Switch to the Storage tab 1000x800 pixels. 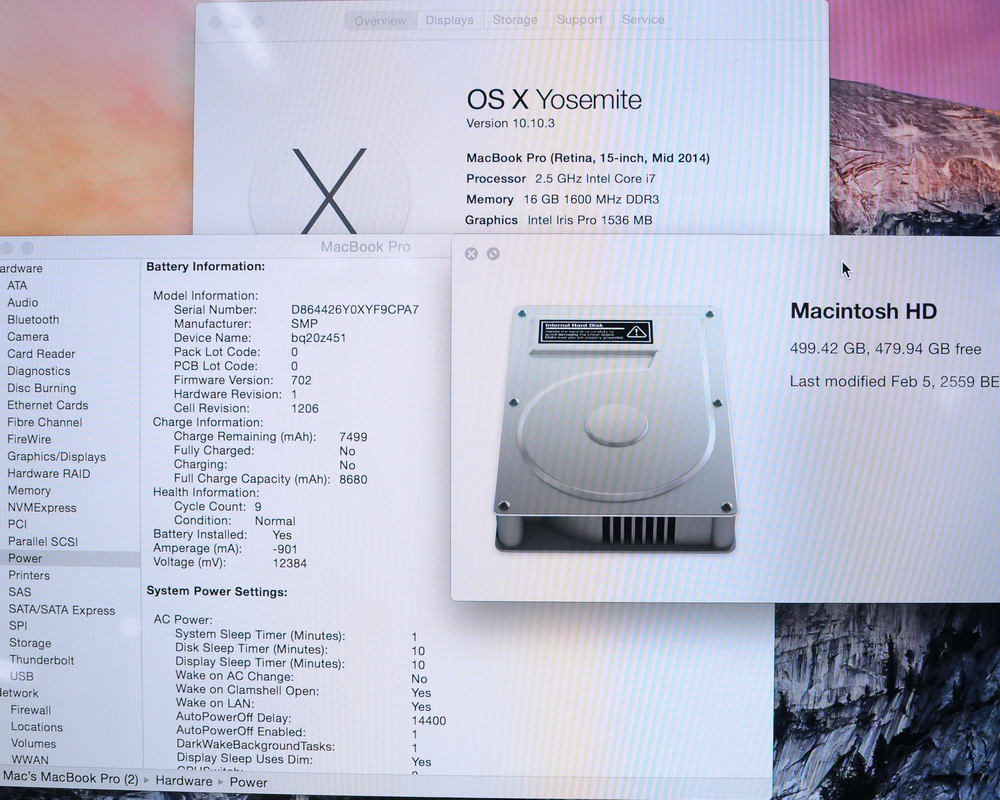coord(515,20)
